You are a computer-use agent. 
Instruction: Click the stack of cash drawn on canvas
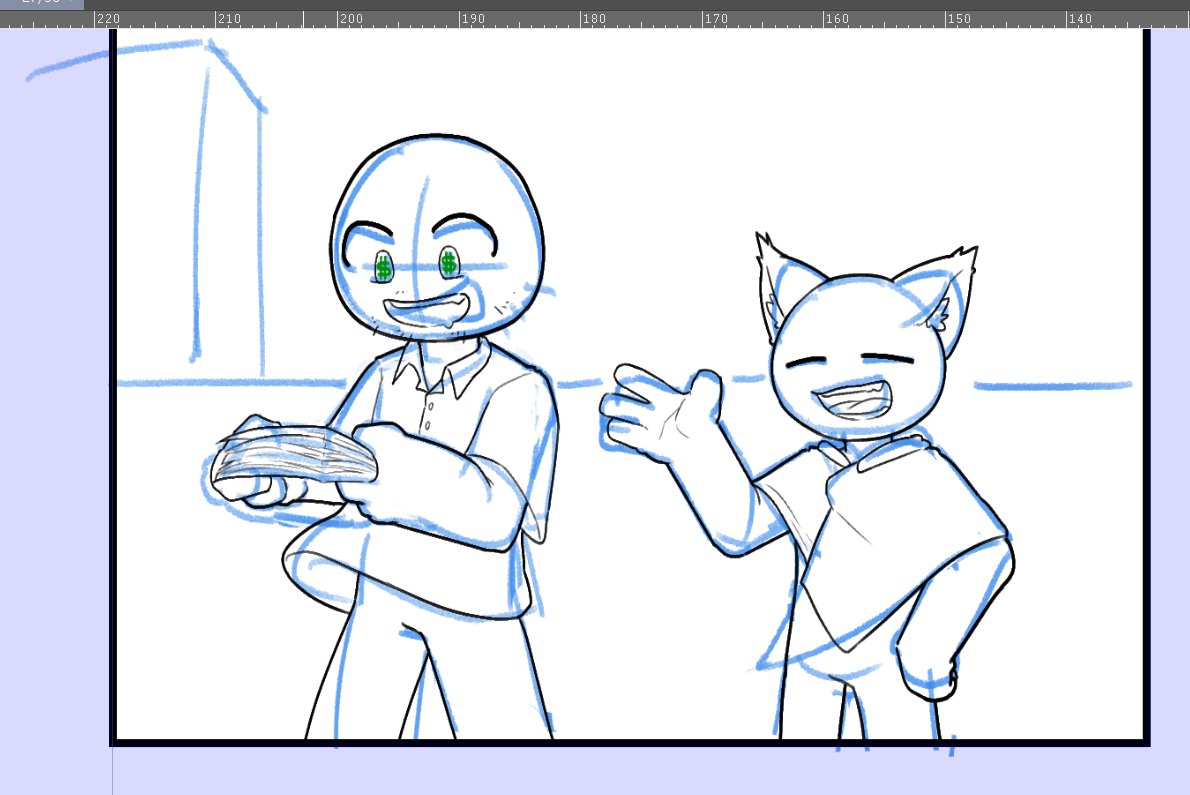point(296,457)
